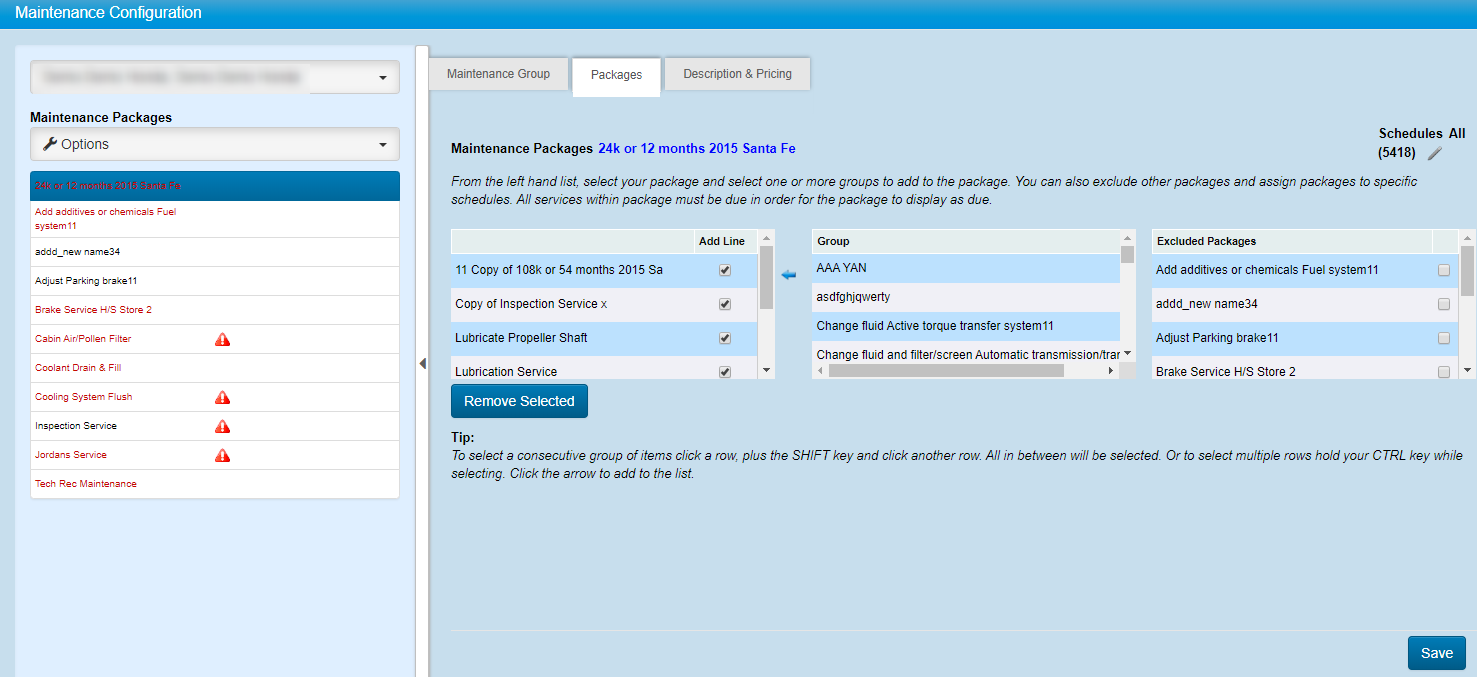Toggle Add Line for 11 Copy of 108k row
Image resolution: width=1477 pixels, height=677 pixels.
[x=725, y=270]
